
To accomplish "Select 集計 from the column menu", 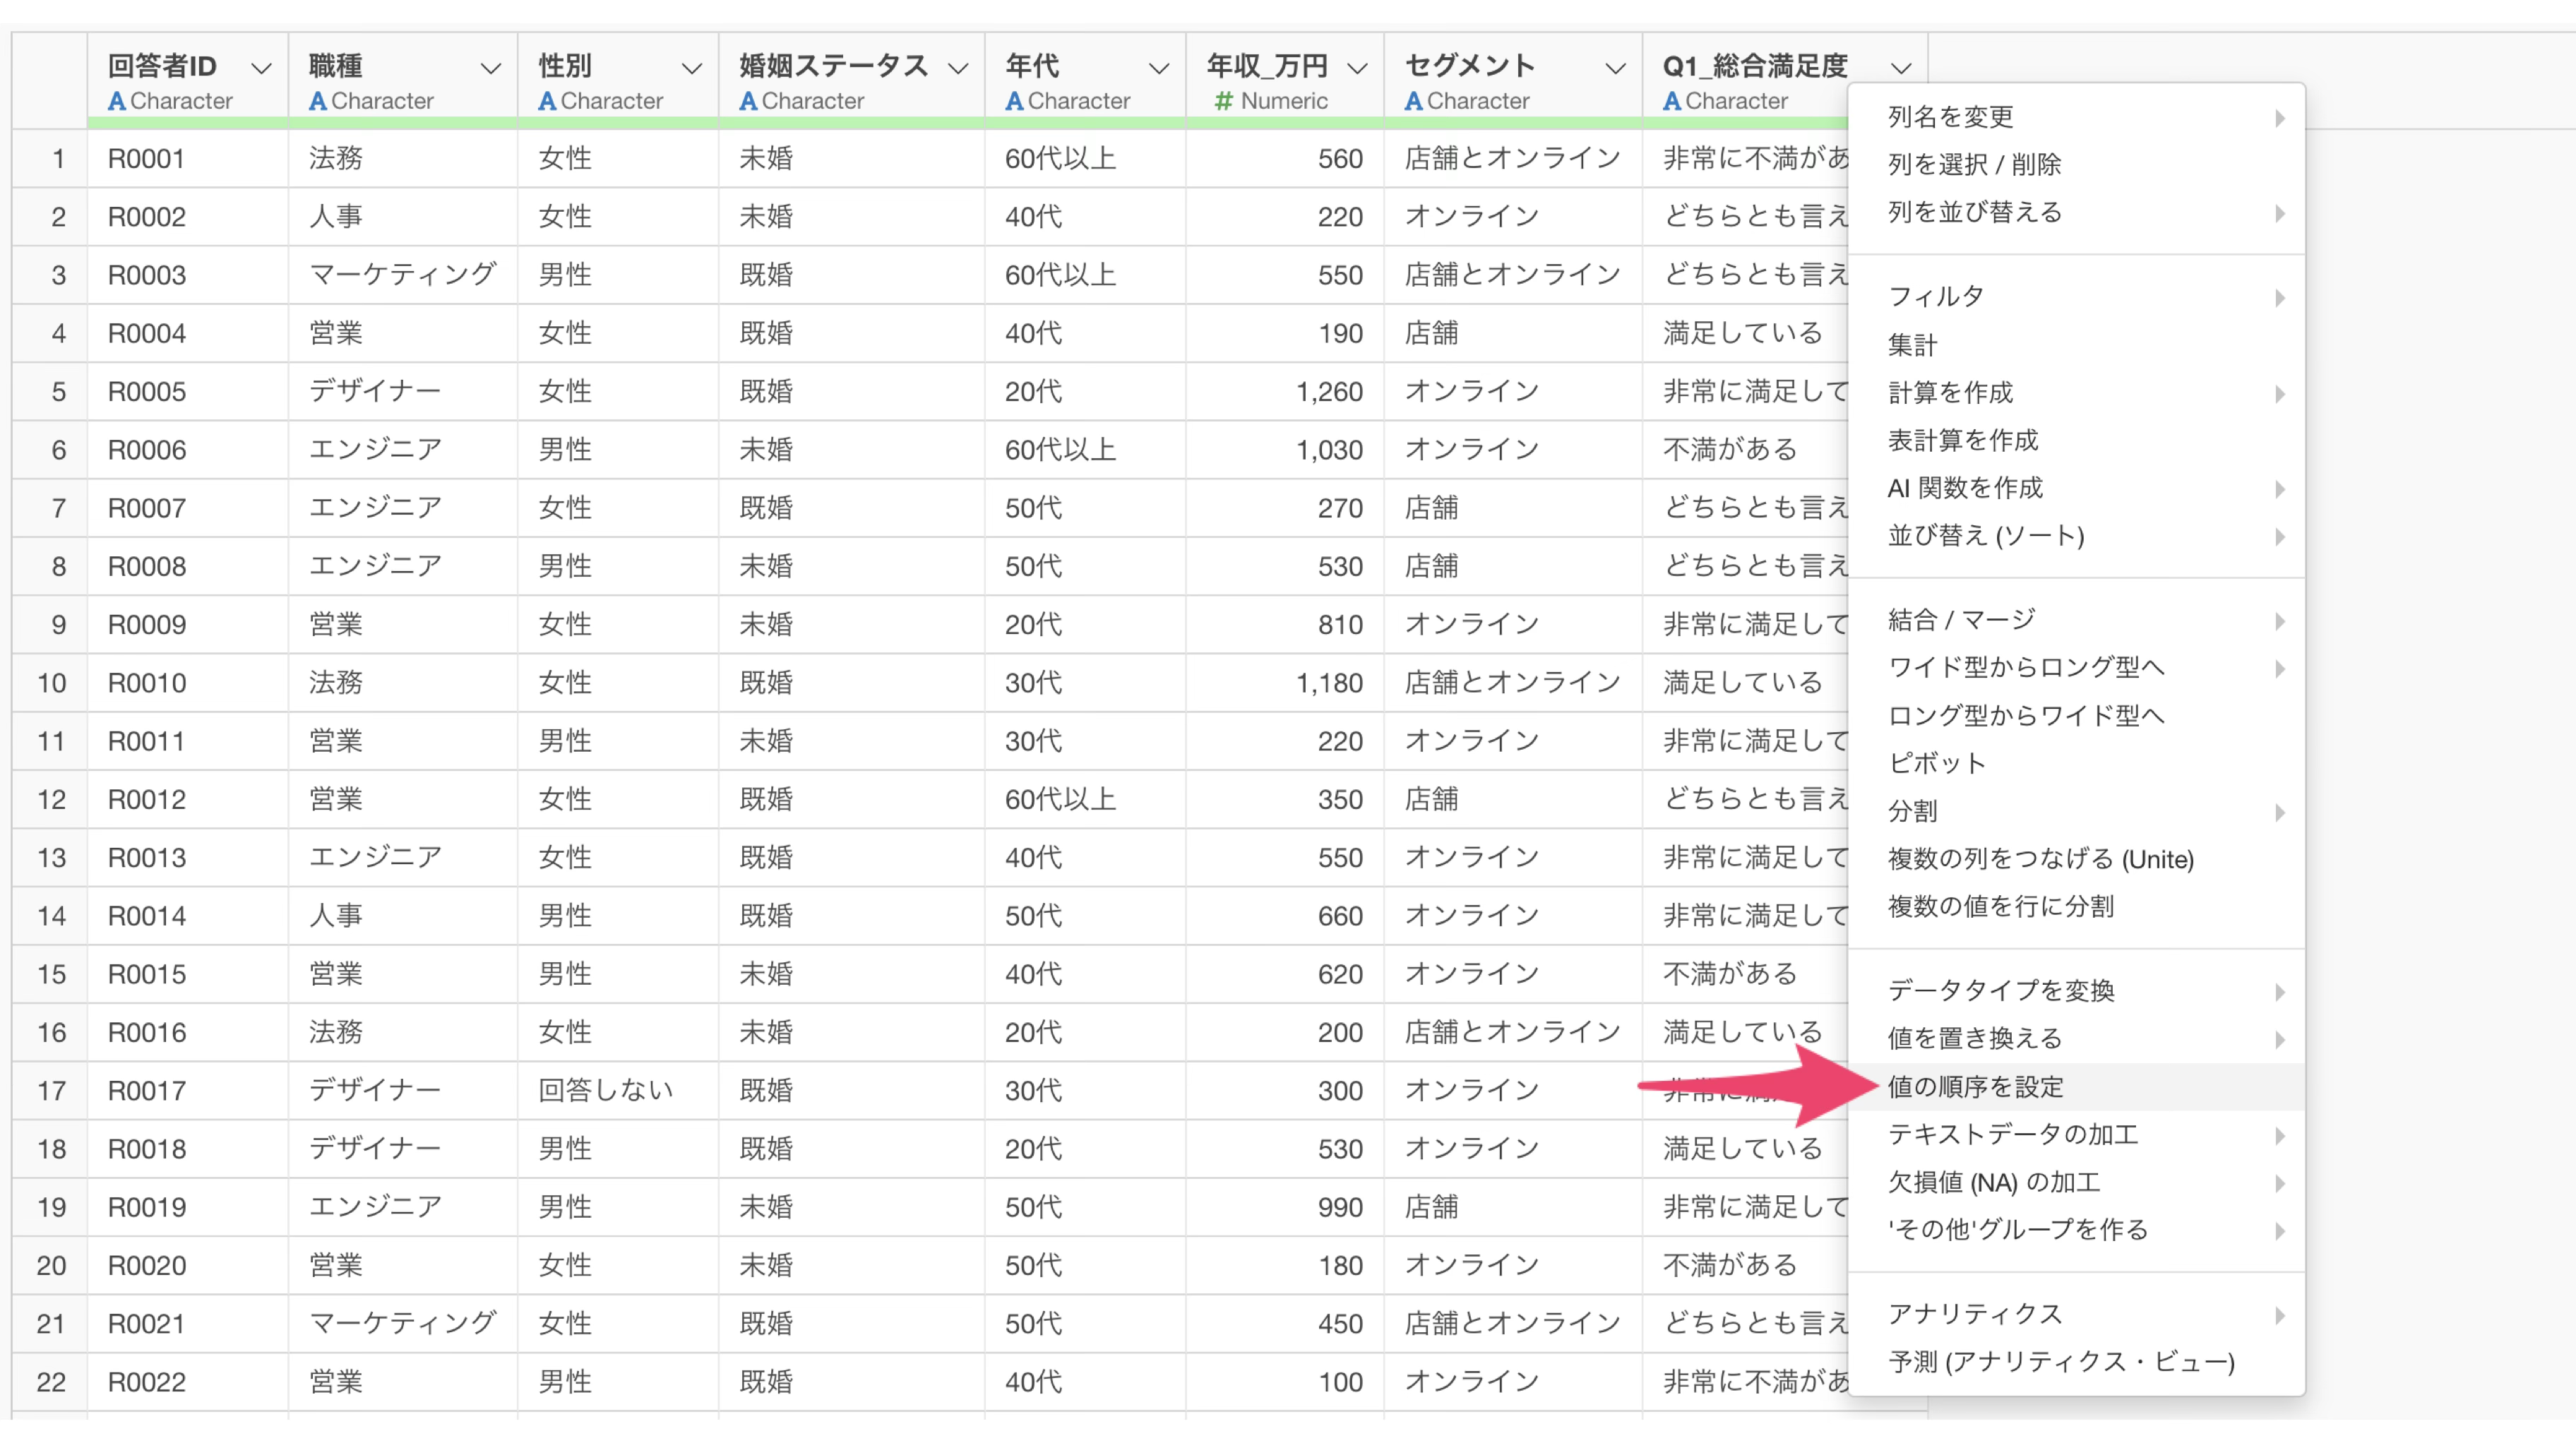I will (2076, 345).
